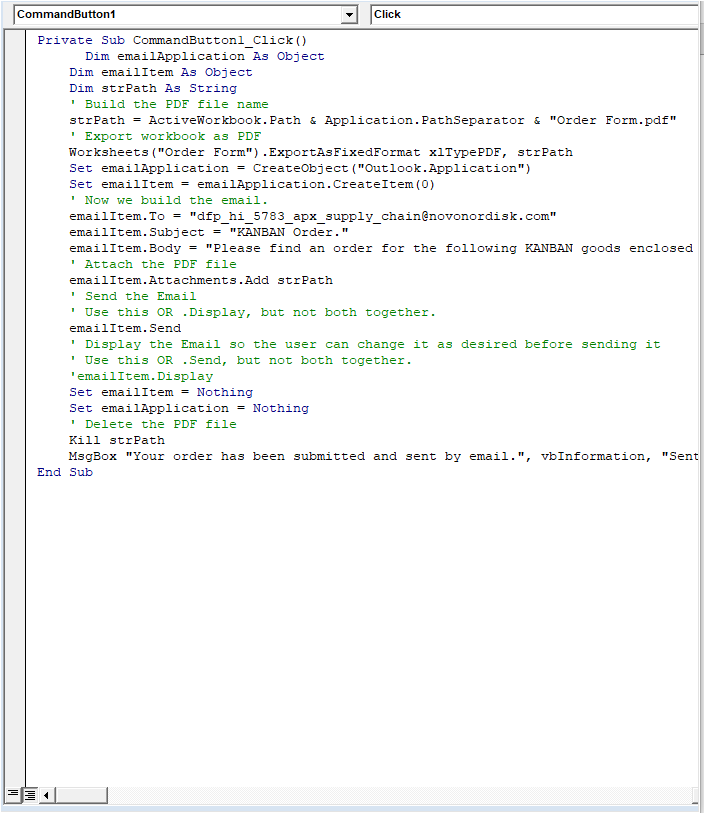
Task: Click the comment 'Attach the PDF file'
Action: tap(153, 264)
